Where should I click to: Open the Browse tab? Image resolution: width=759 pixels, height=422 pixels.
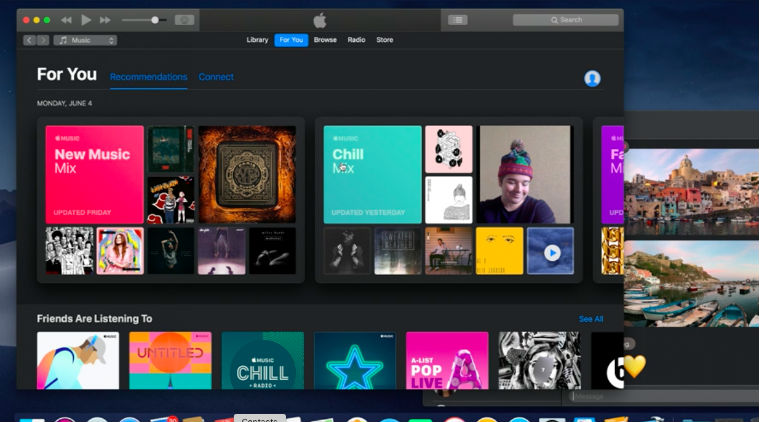(x=325, y=40)
